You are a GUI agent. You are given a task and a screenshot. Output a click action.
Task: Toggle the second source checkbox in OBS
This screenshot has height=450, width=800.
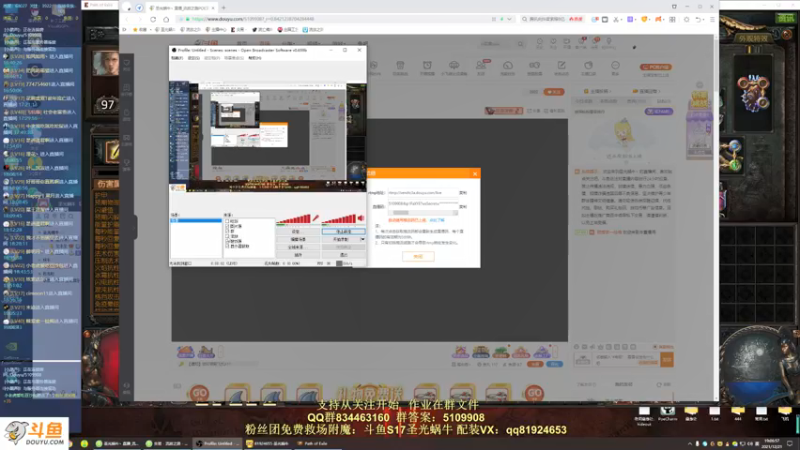click(227, 226)
